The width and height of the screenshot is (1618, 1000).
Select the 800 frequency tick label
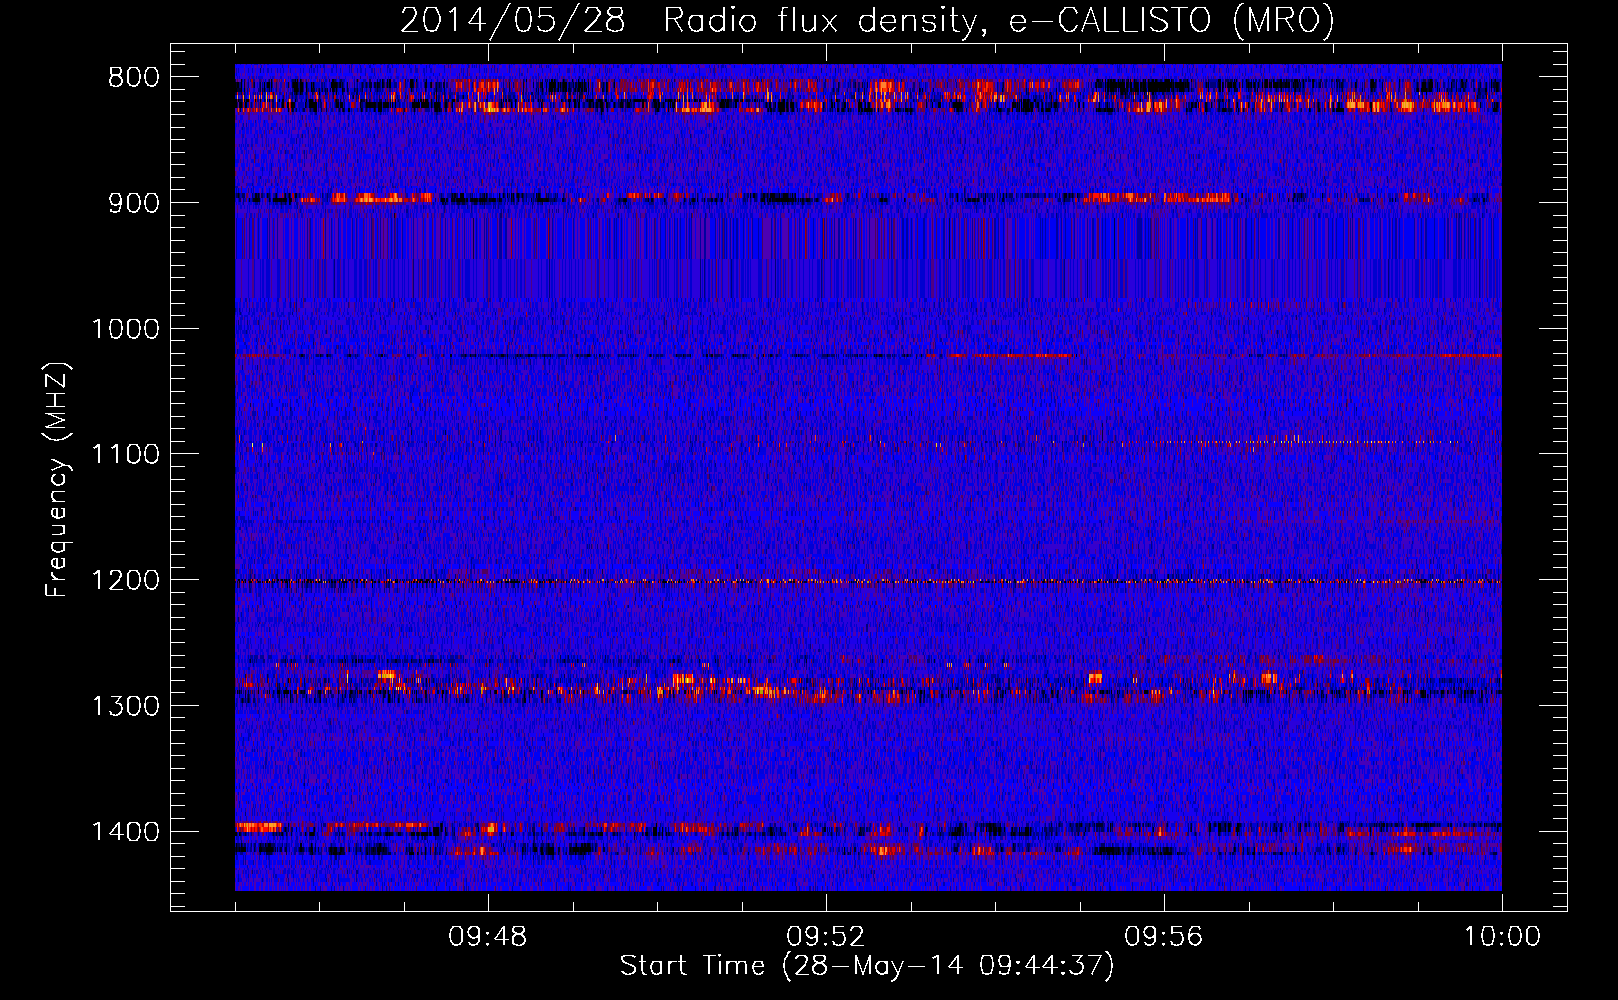pos(134,78)
